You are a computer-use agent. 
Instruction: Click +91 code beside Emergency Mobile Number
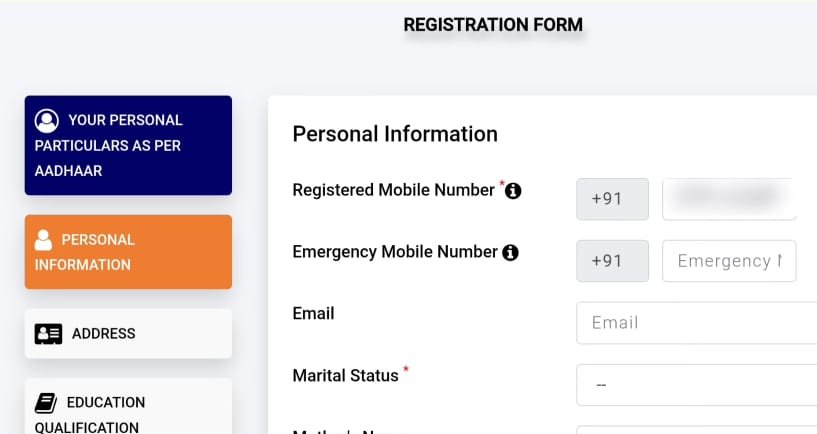point(607,261)
